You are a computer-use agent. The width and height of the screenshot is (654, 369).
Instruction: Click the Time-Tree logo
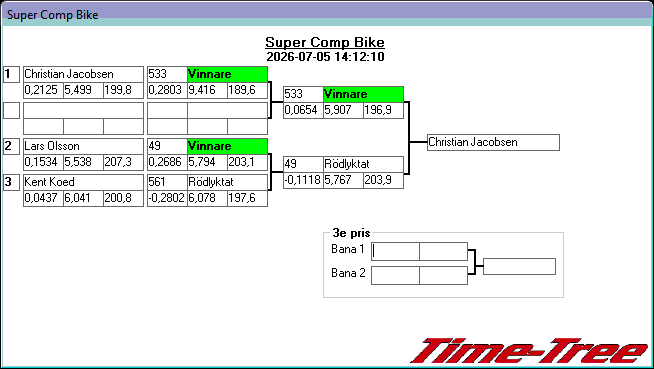[x=530, y=351]
